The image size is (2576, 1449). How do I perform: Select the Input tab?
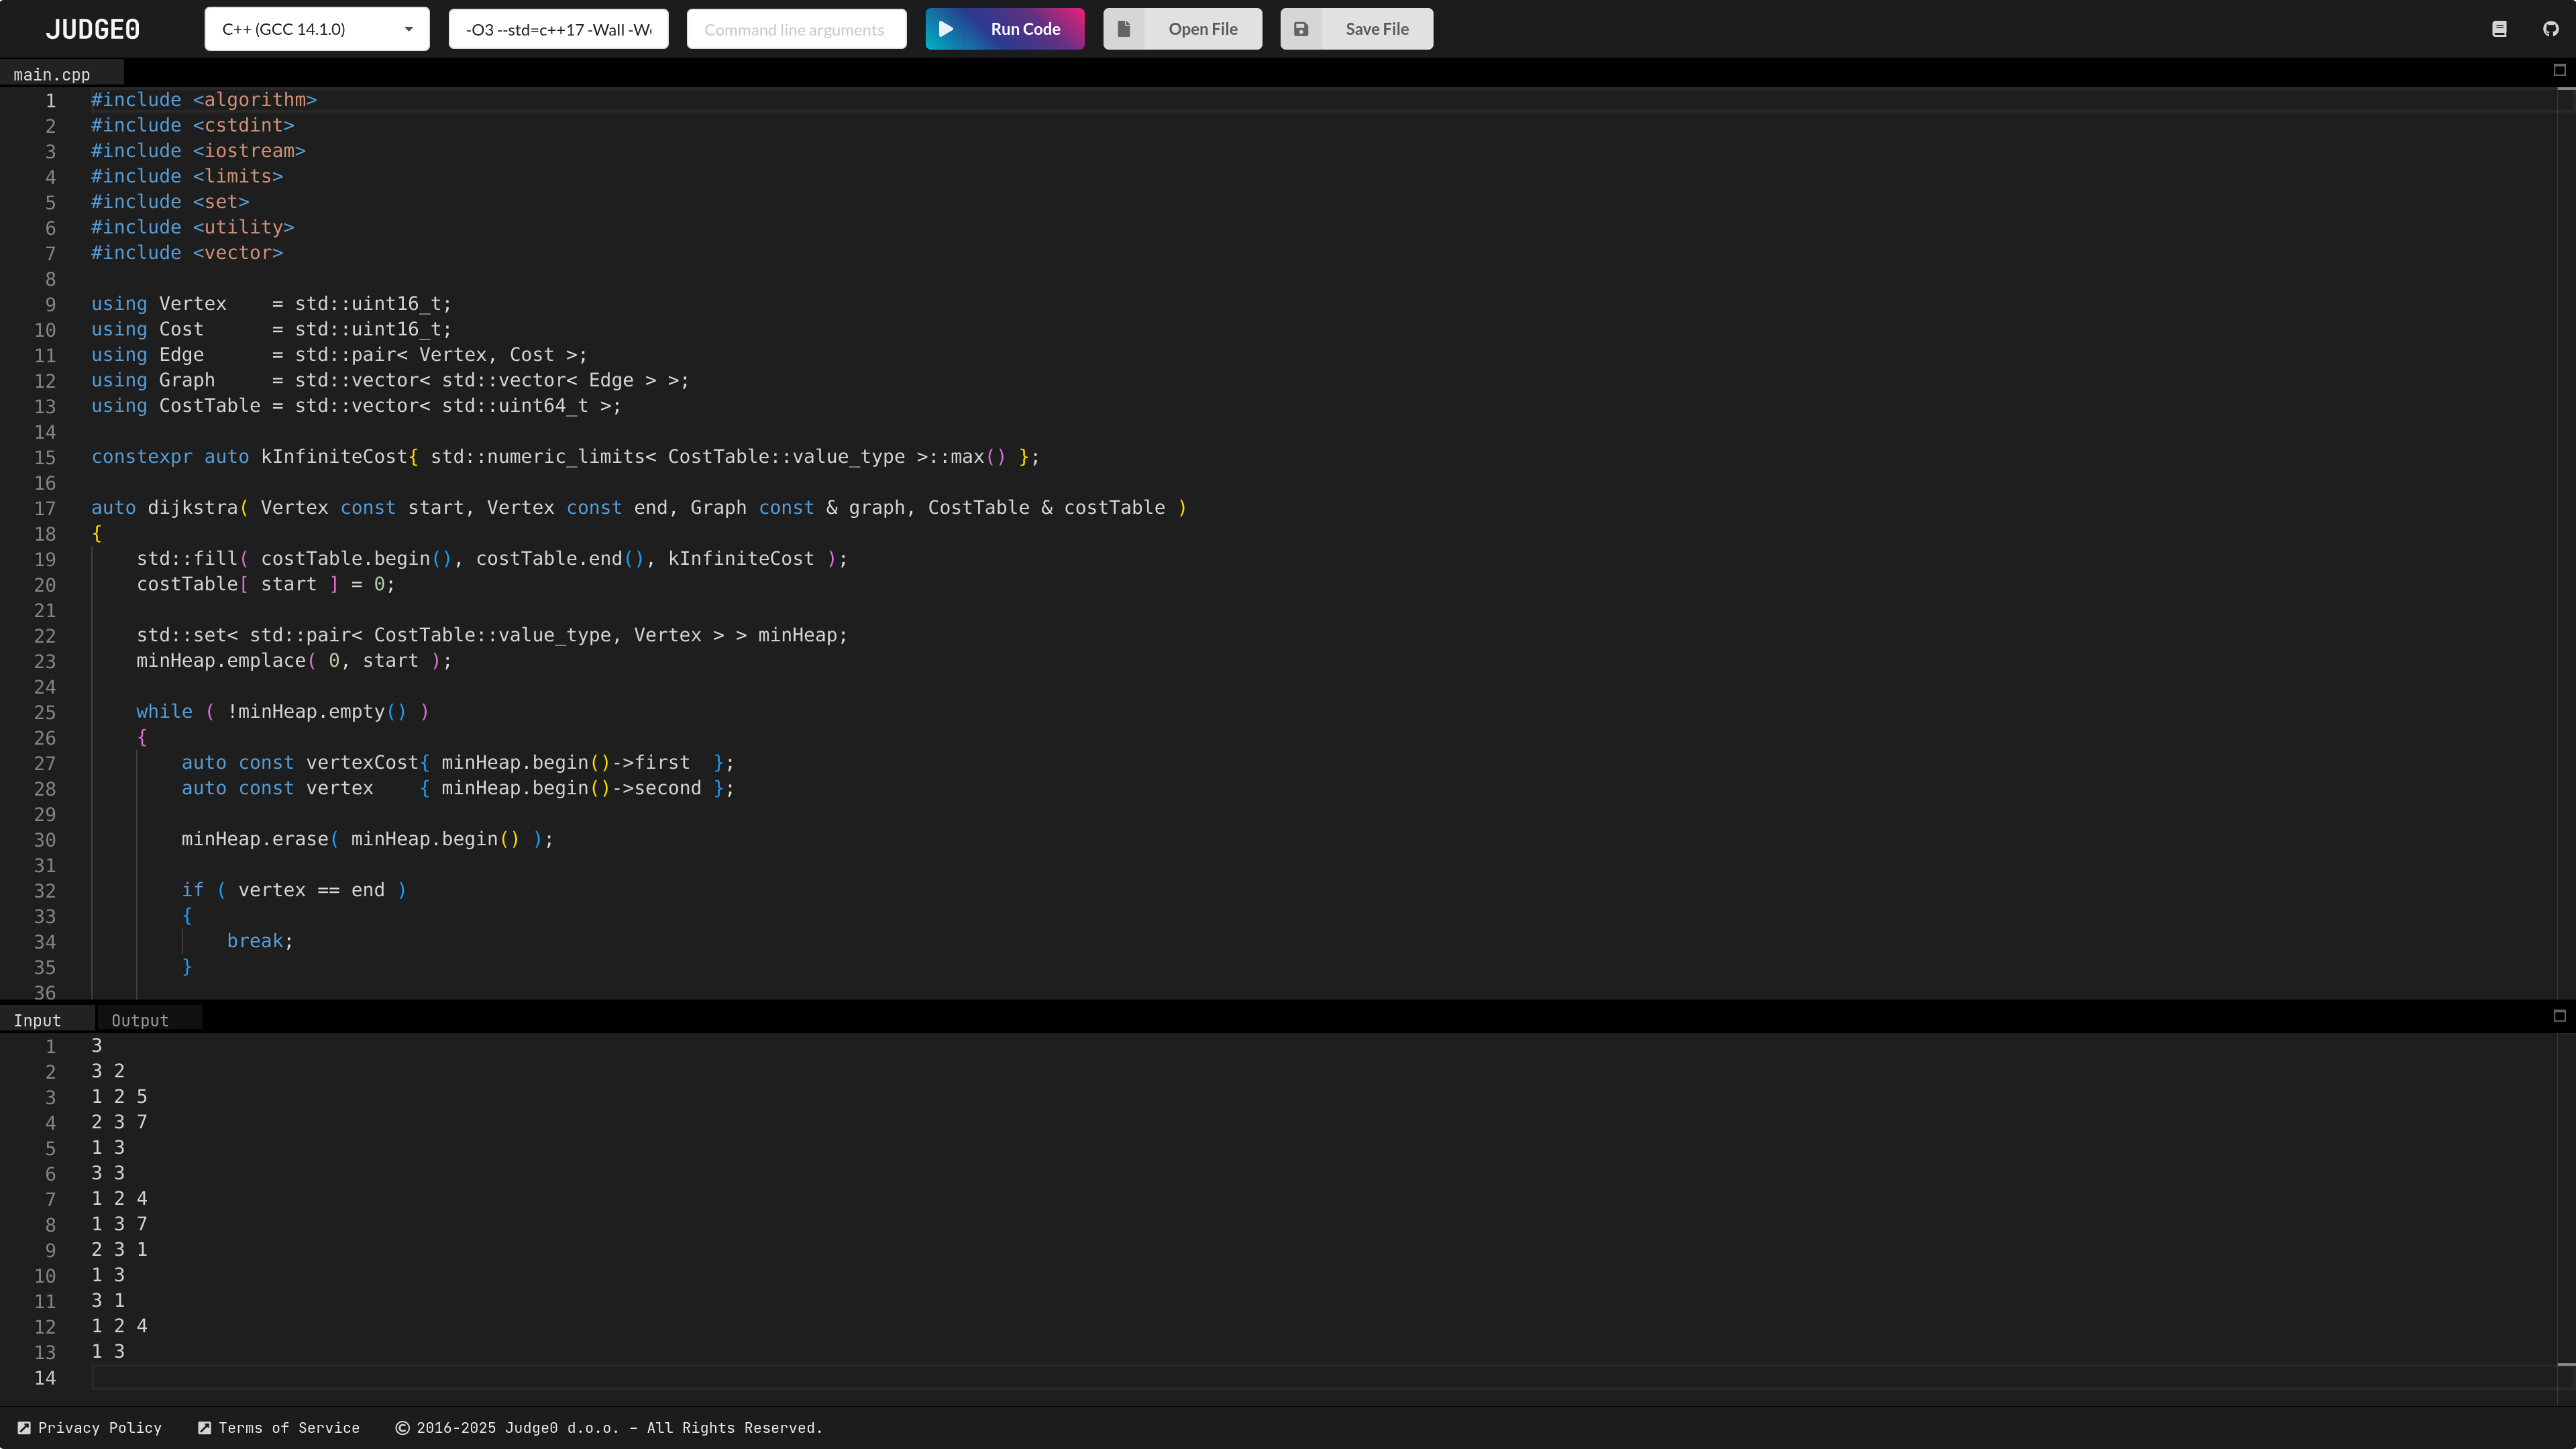pos(37,1020)
